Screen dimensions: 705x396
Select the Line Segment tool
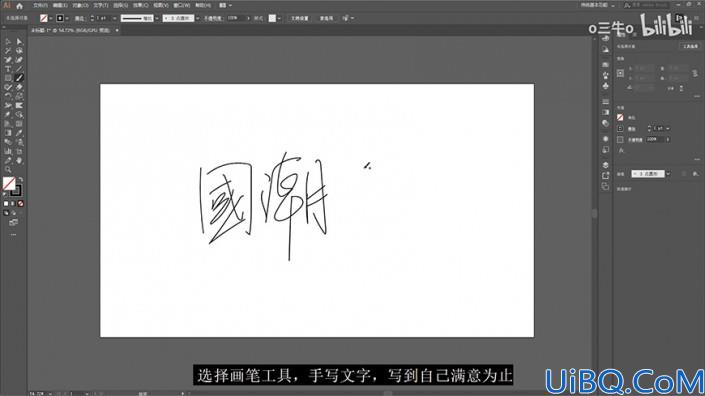pos(19,69)
